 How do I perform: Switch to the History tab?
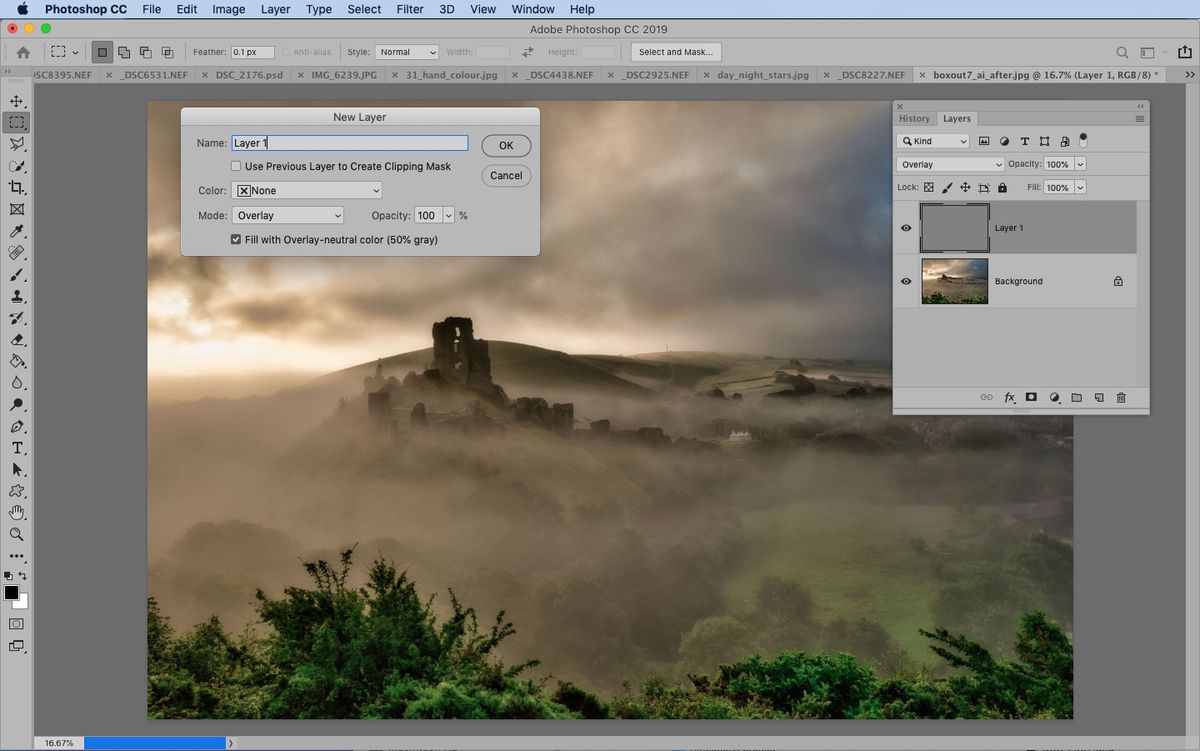coord(914,118)
